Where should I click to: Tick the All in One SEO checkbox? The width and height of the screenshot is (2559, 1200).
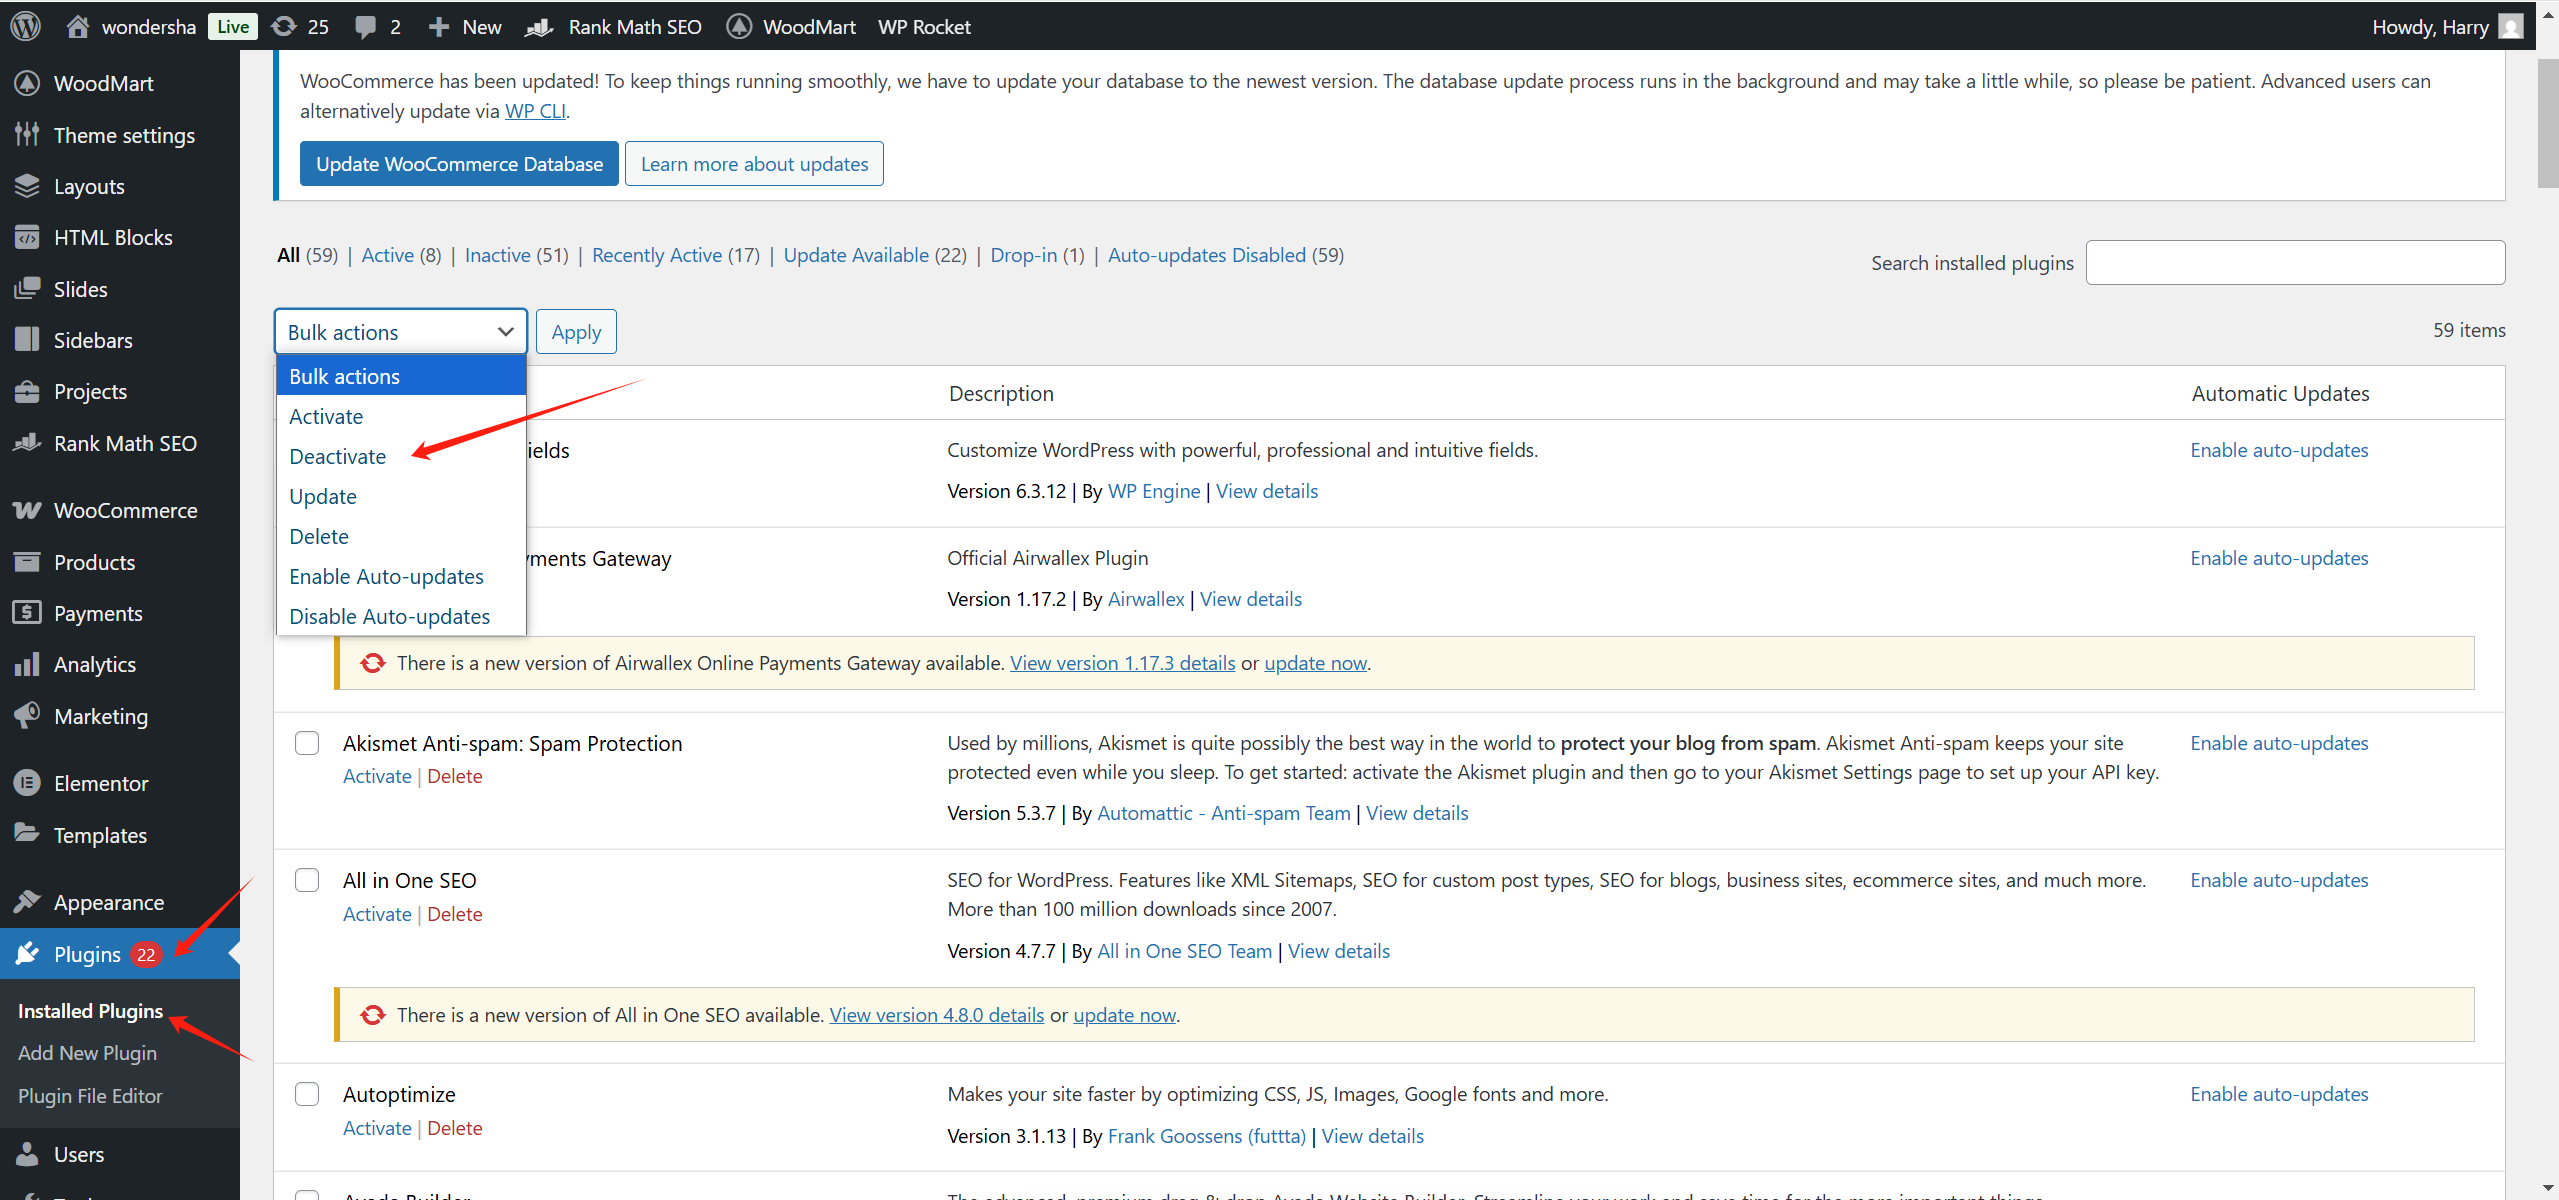pyautogui.click(x=307, y=880)
